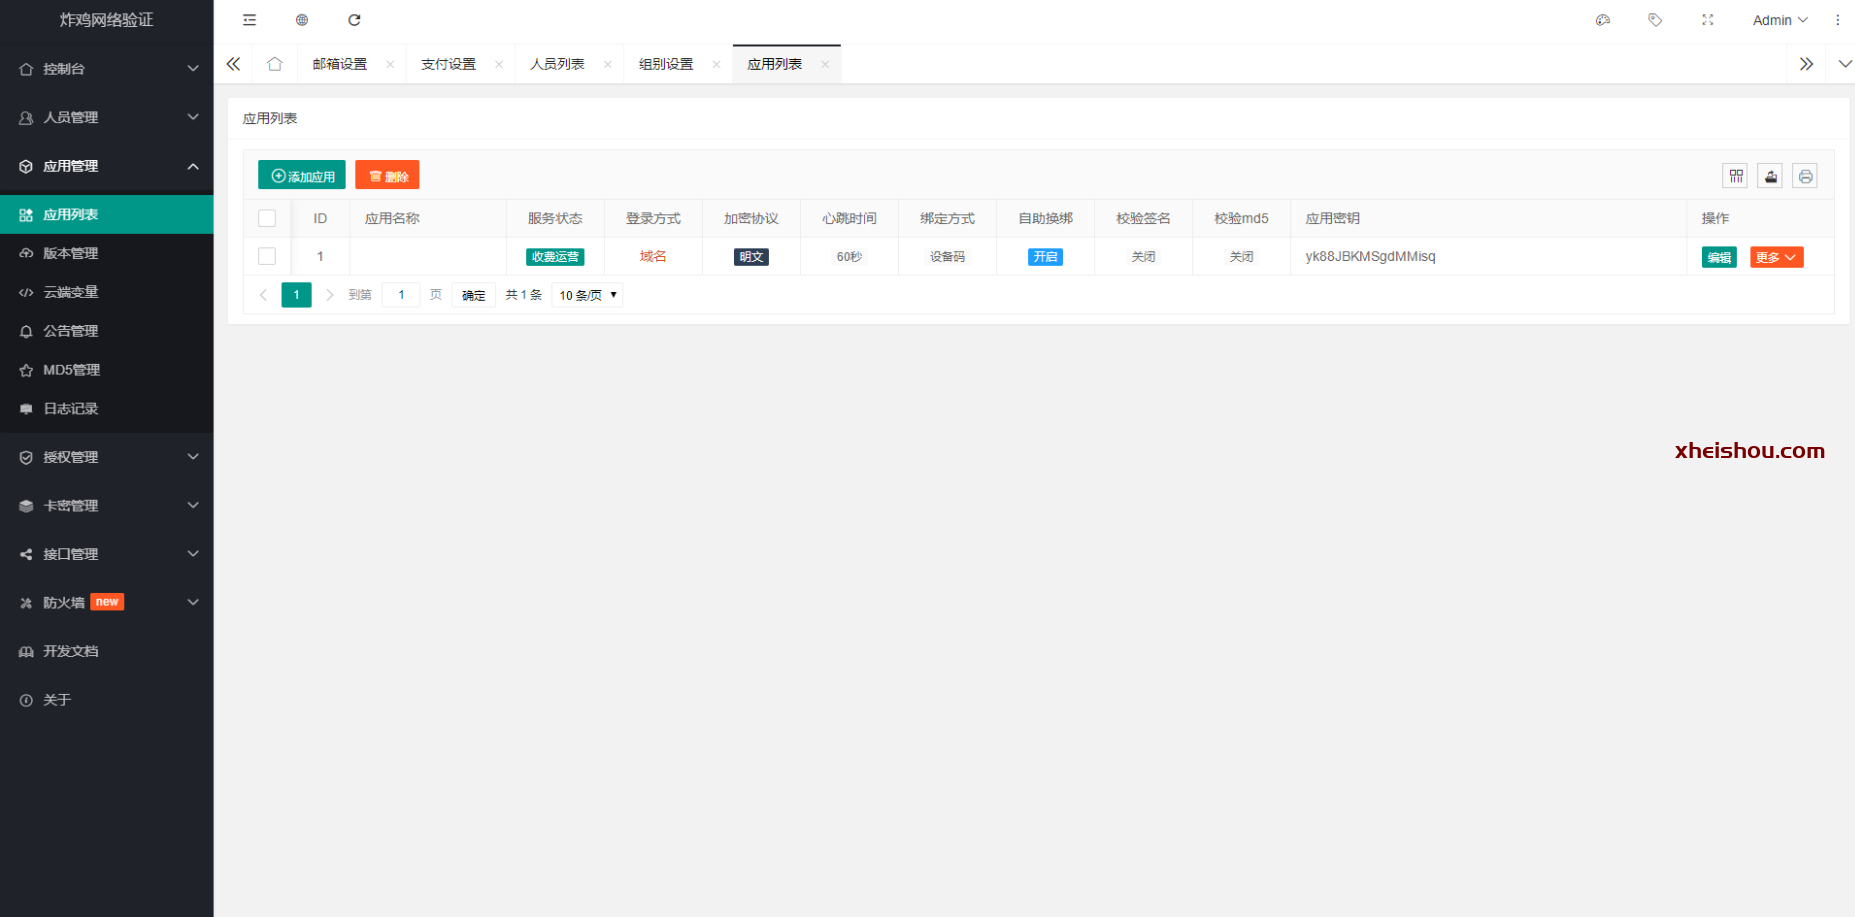Expand the 人员管理 sidebar menu
The image size is (1855, 917).
click(x=107, y=117)
